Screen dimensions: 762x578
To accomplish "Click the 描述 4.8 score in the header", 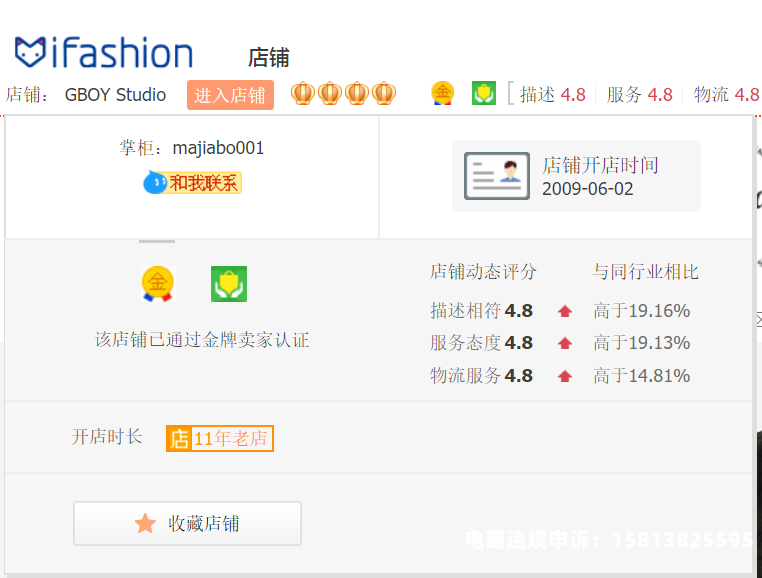I will 553,95.
